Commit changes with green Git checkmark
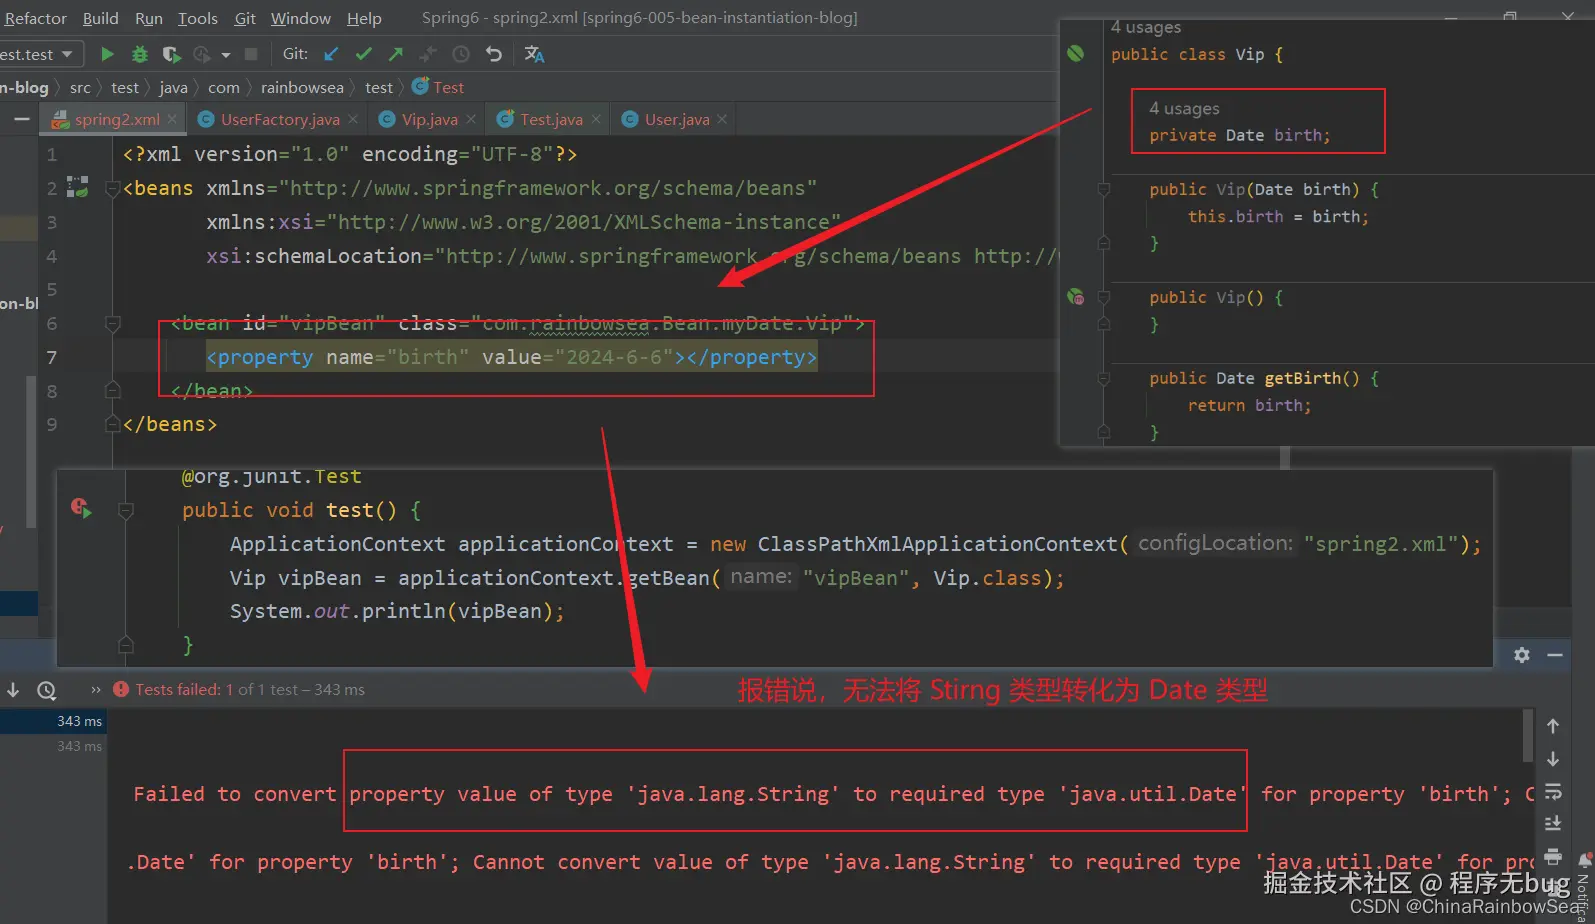 [364, 54]
